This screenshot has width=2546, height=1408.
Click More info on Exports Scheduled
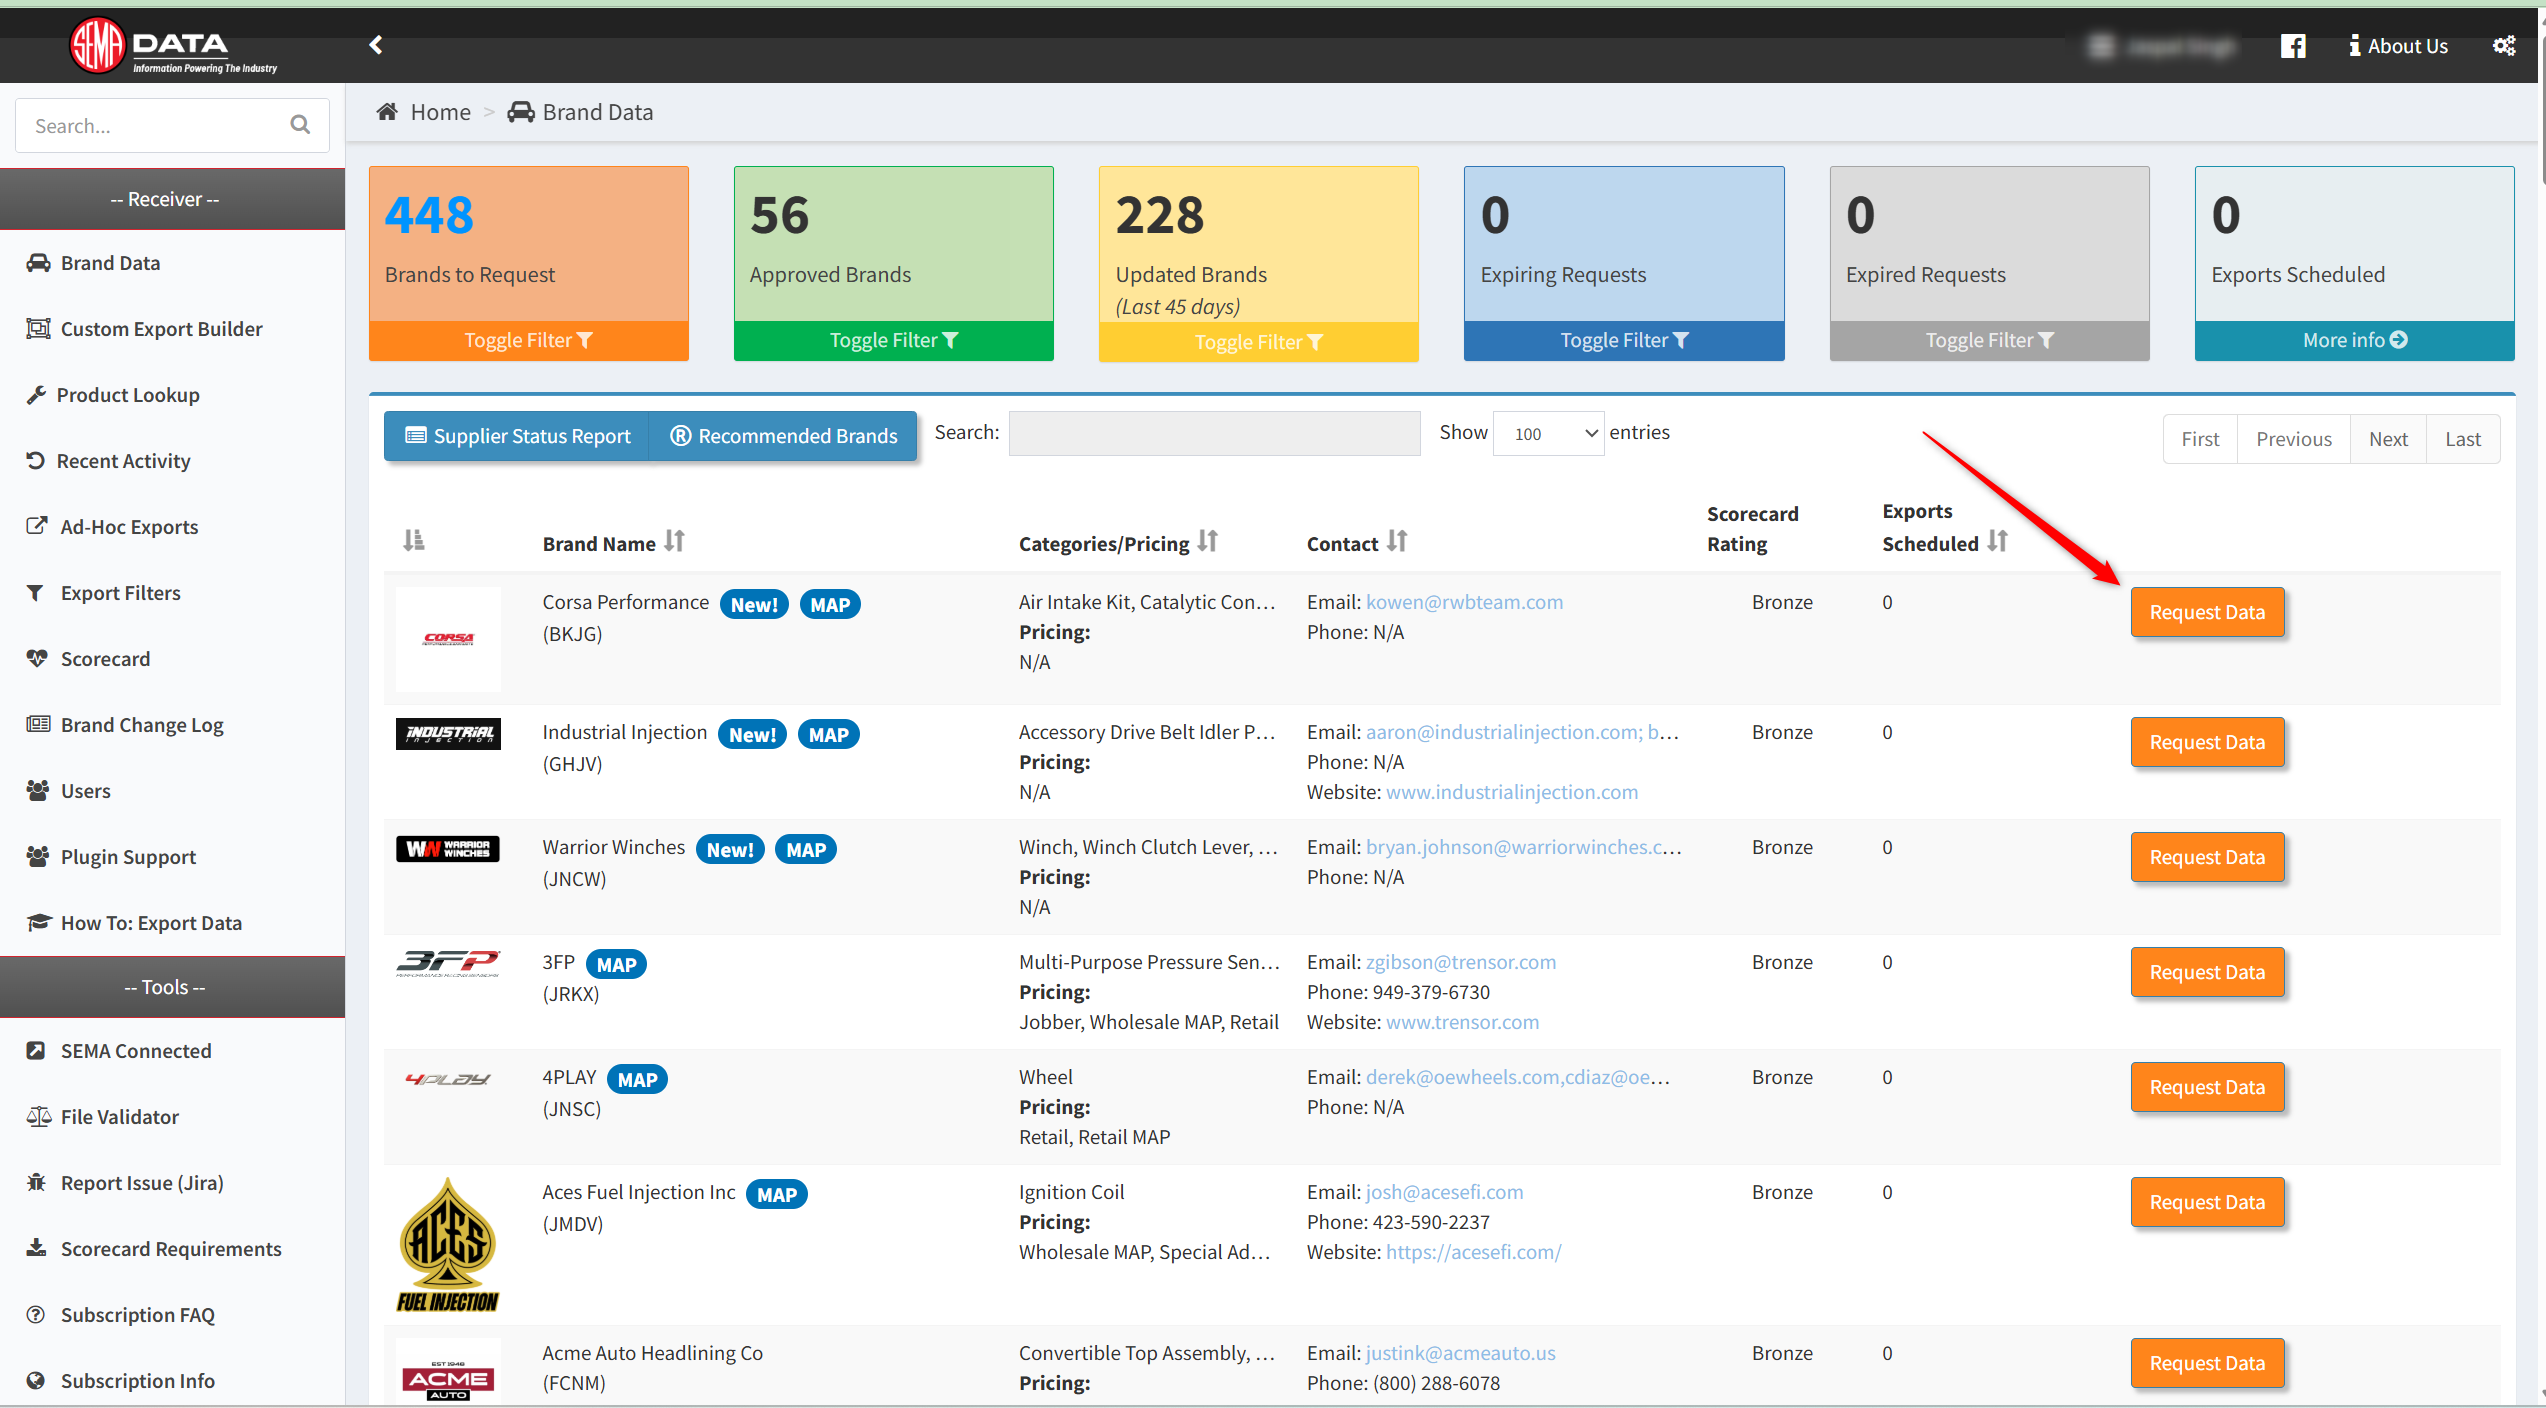pyautogui.click(x=2354, y=341)
